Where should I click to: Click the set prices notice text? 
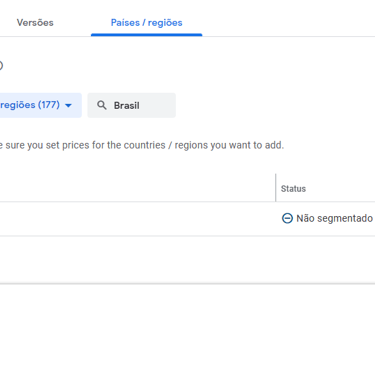(142, 145)
